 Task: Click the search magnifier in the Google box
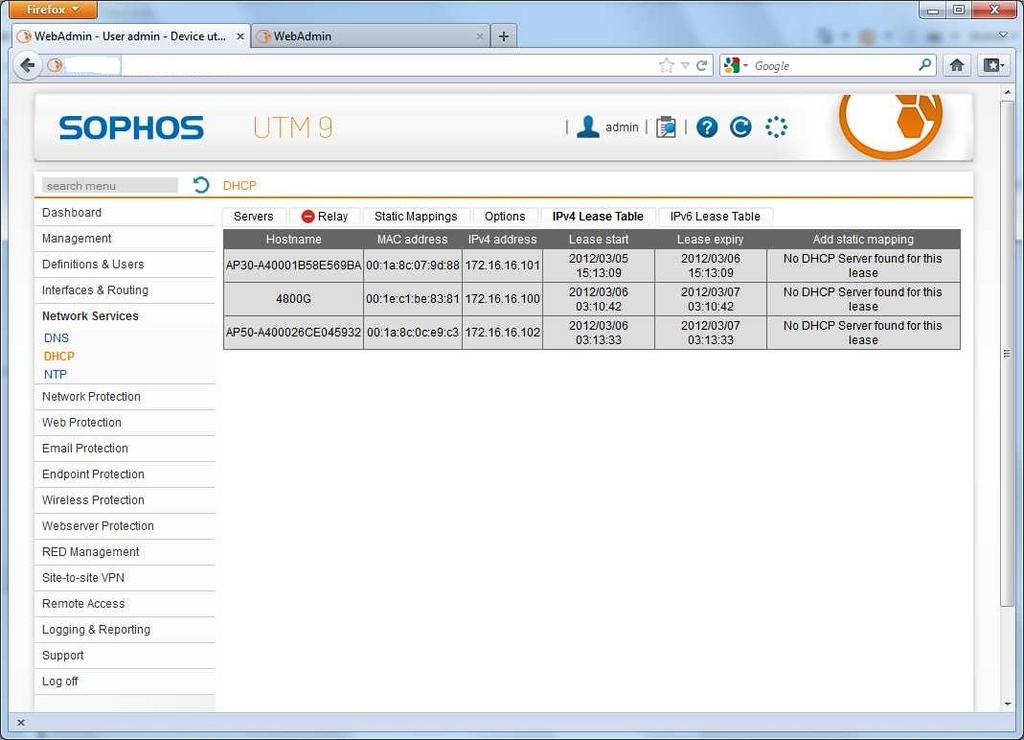925,65
